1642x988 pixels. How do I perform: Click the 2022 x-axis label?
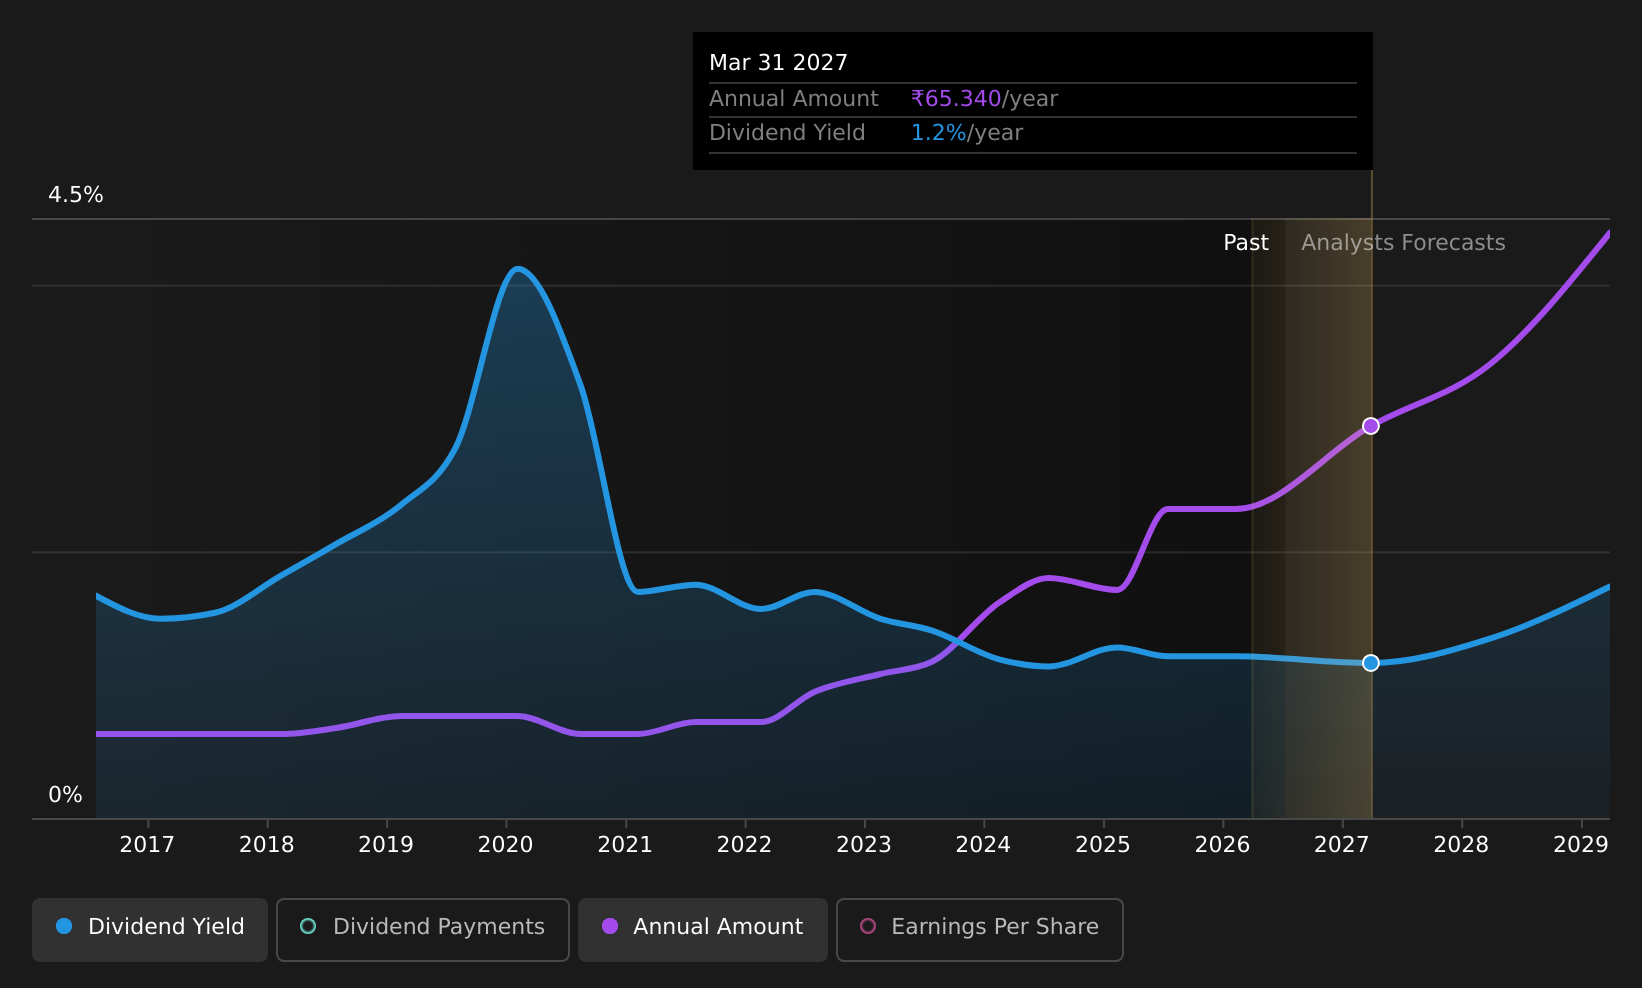[745, 845]
